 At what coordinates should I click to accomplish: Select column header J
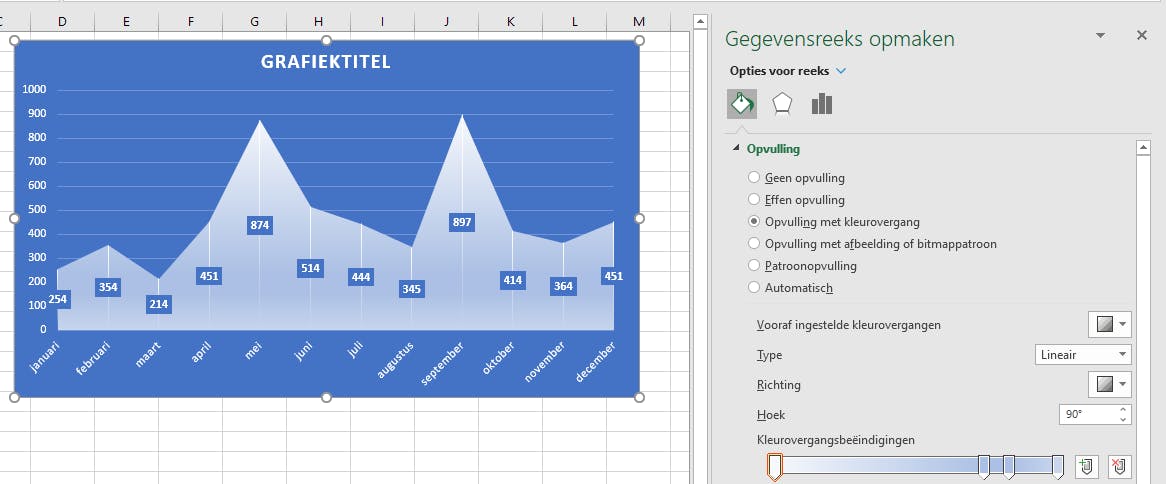(x=446, y=22)
